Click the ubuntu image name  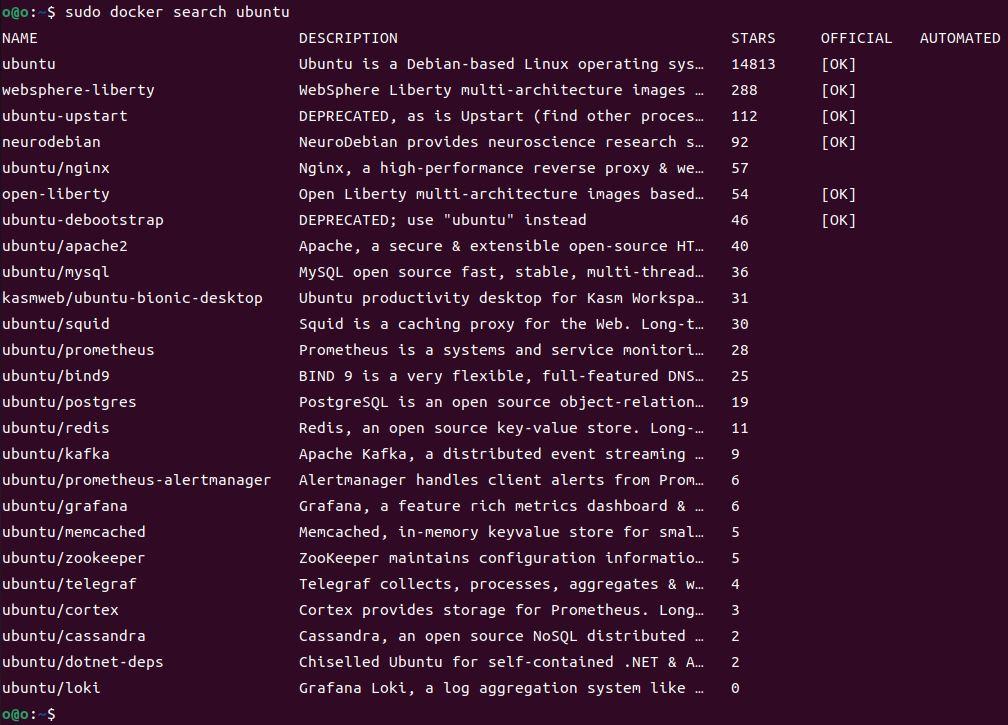point(29,64)
